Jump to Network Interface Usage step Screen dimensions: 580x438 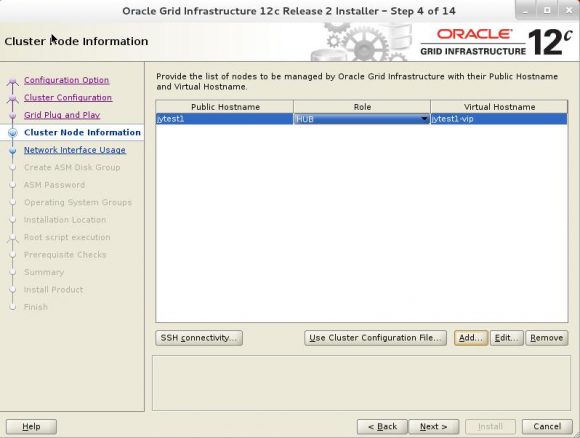coord(75,150)
